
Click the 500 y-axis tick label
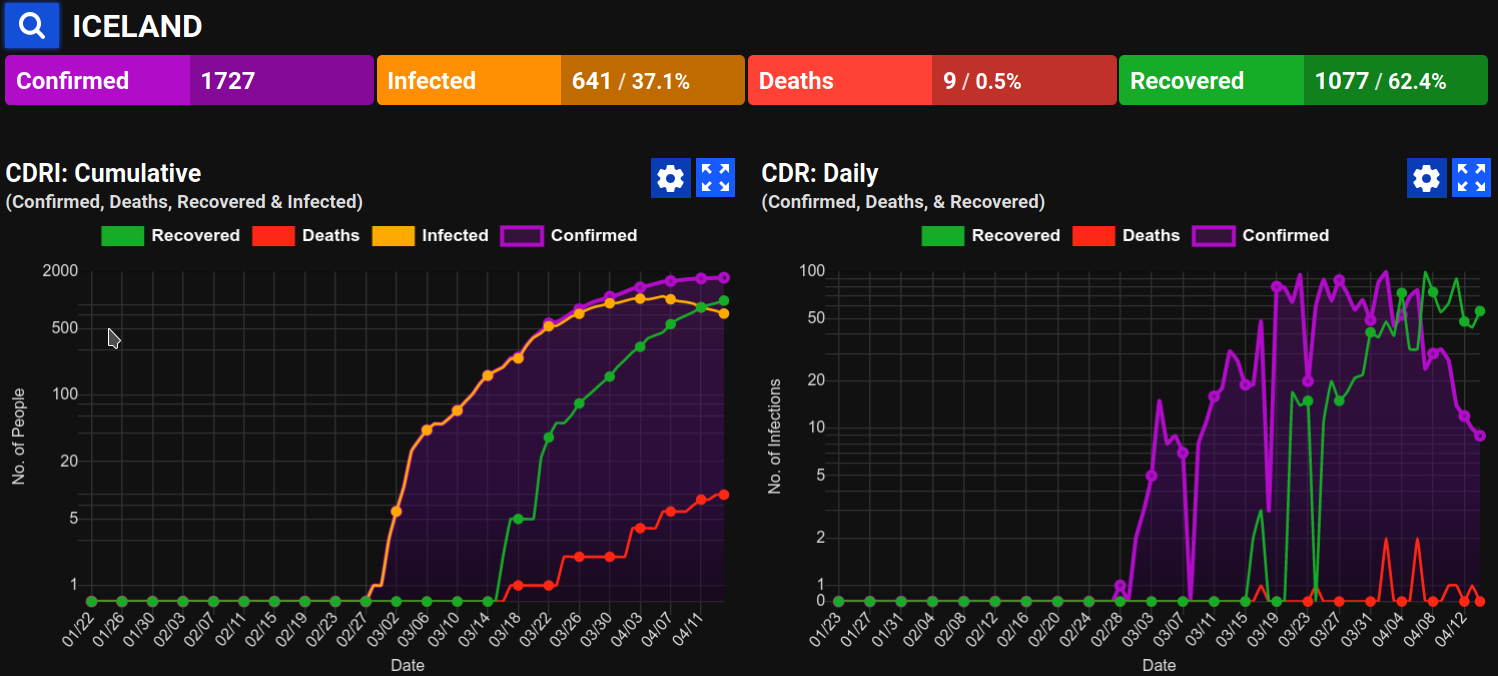pyautogui.click(x=66, y=328)
